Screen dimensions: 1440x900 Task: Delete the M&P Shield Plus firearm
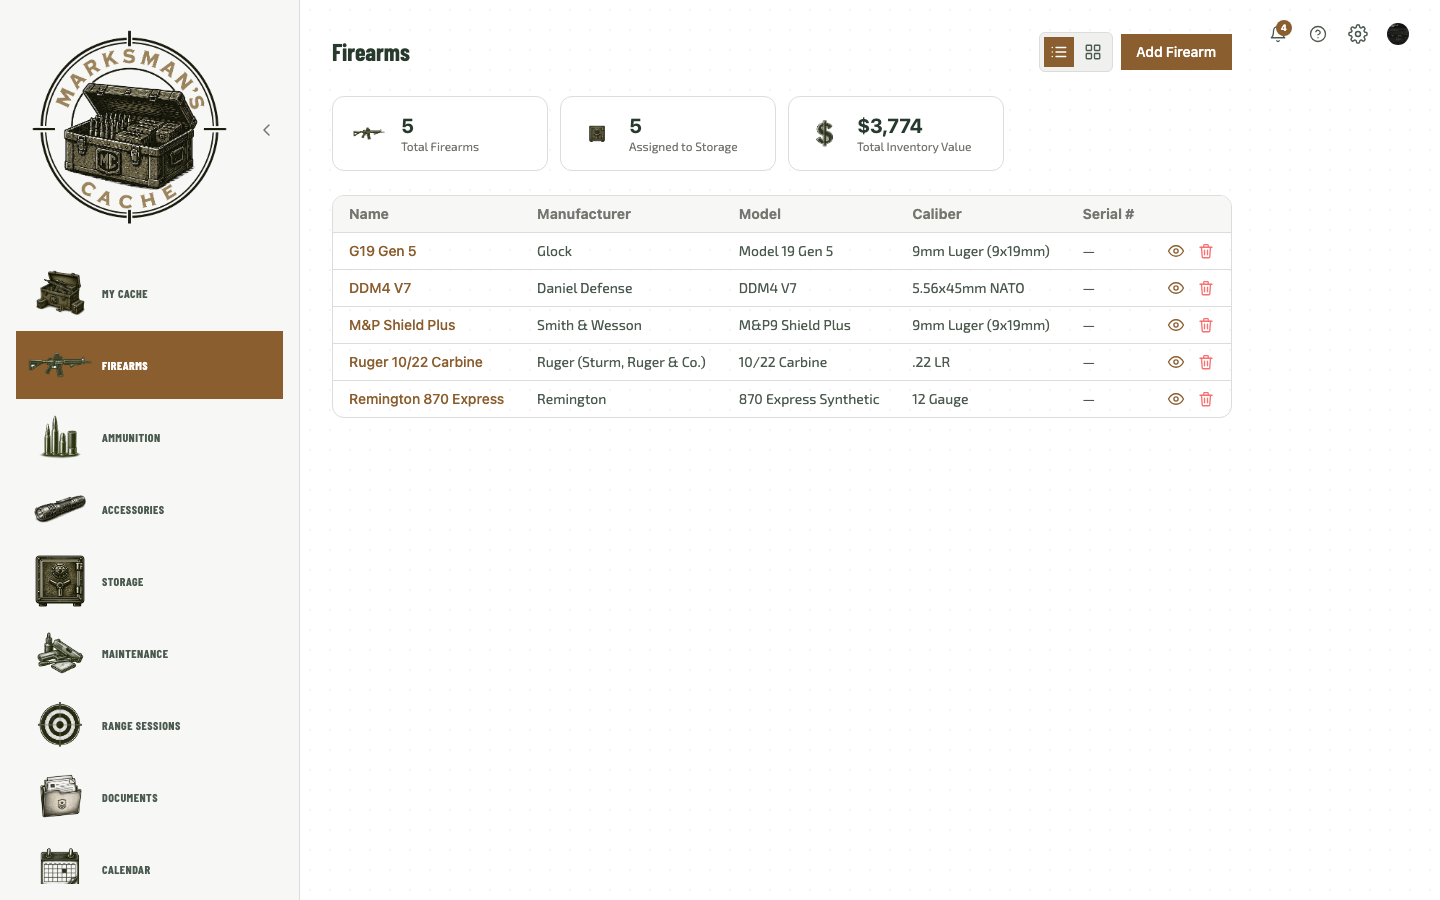(x=1206, y=325)
